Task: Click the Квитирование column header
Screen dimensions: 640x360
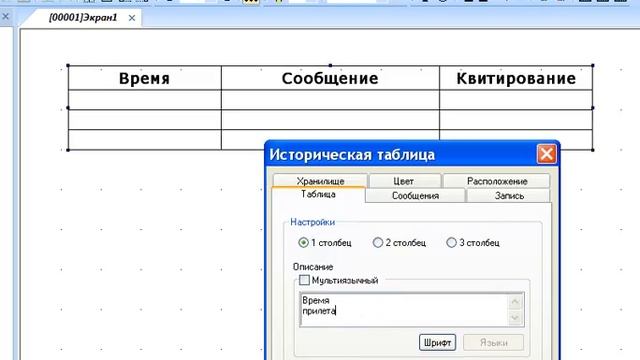Action: pos(516,78)
